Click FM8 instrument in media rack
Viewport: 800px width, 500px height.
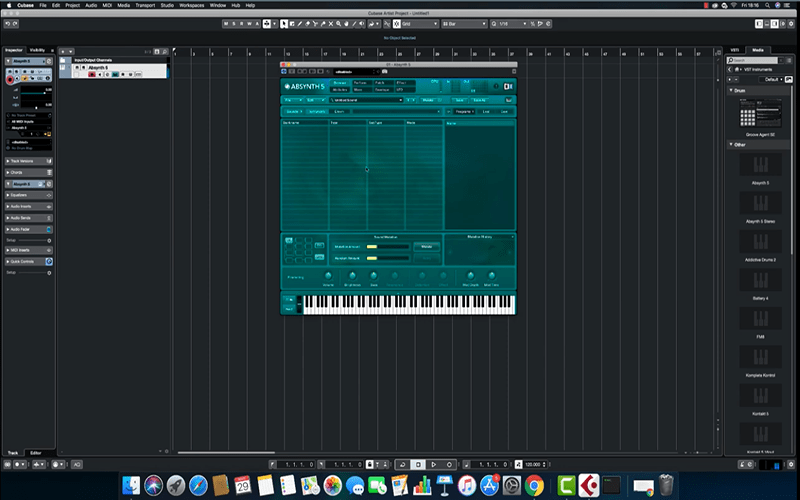pyautogui.click(x=760, y=319)
